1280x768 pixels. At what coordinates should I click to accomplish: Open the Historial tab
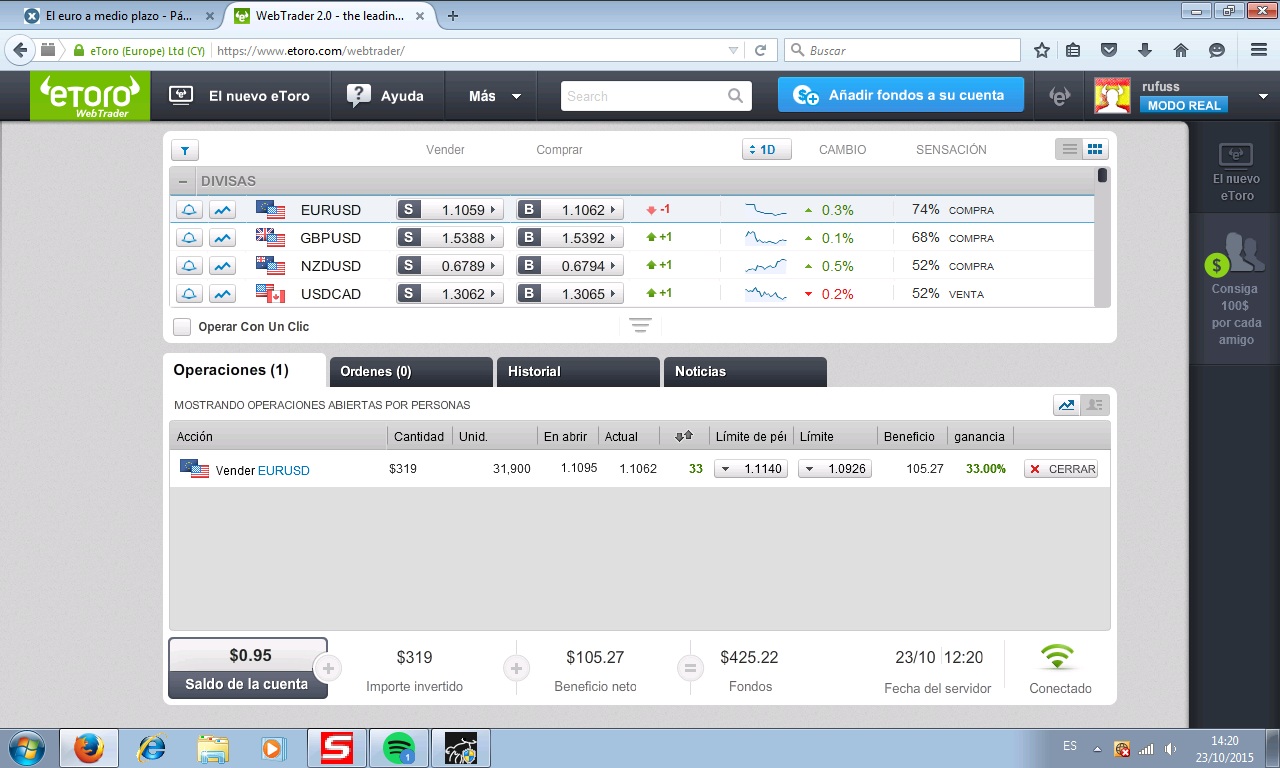point(578,371)
